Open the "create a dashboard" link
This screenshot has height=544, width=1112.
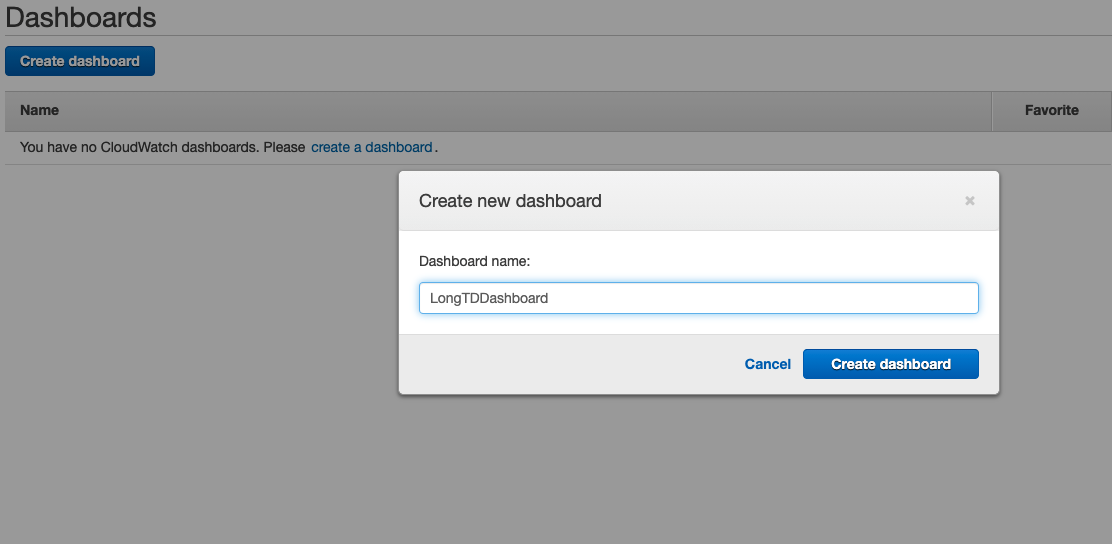coord(371,147)
